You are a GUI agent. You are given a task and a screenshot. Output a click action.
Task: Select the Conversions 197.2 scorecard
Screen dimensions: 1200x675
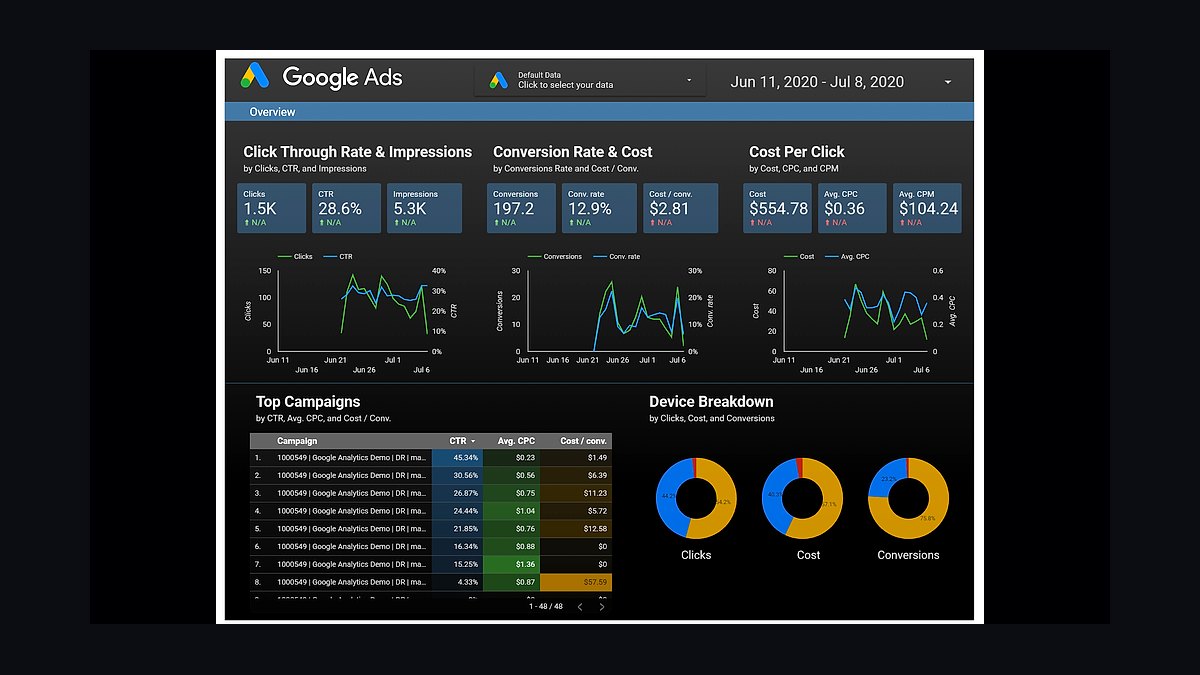[x=522, y=208]
